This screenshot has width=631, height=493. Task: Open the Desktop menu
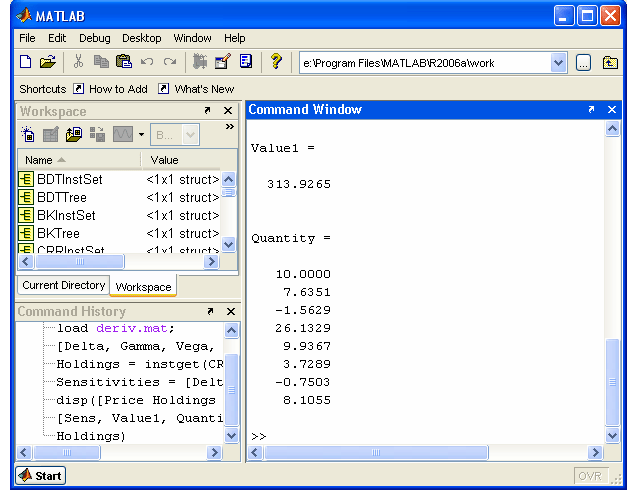[x=142, y=38]
